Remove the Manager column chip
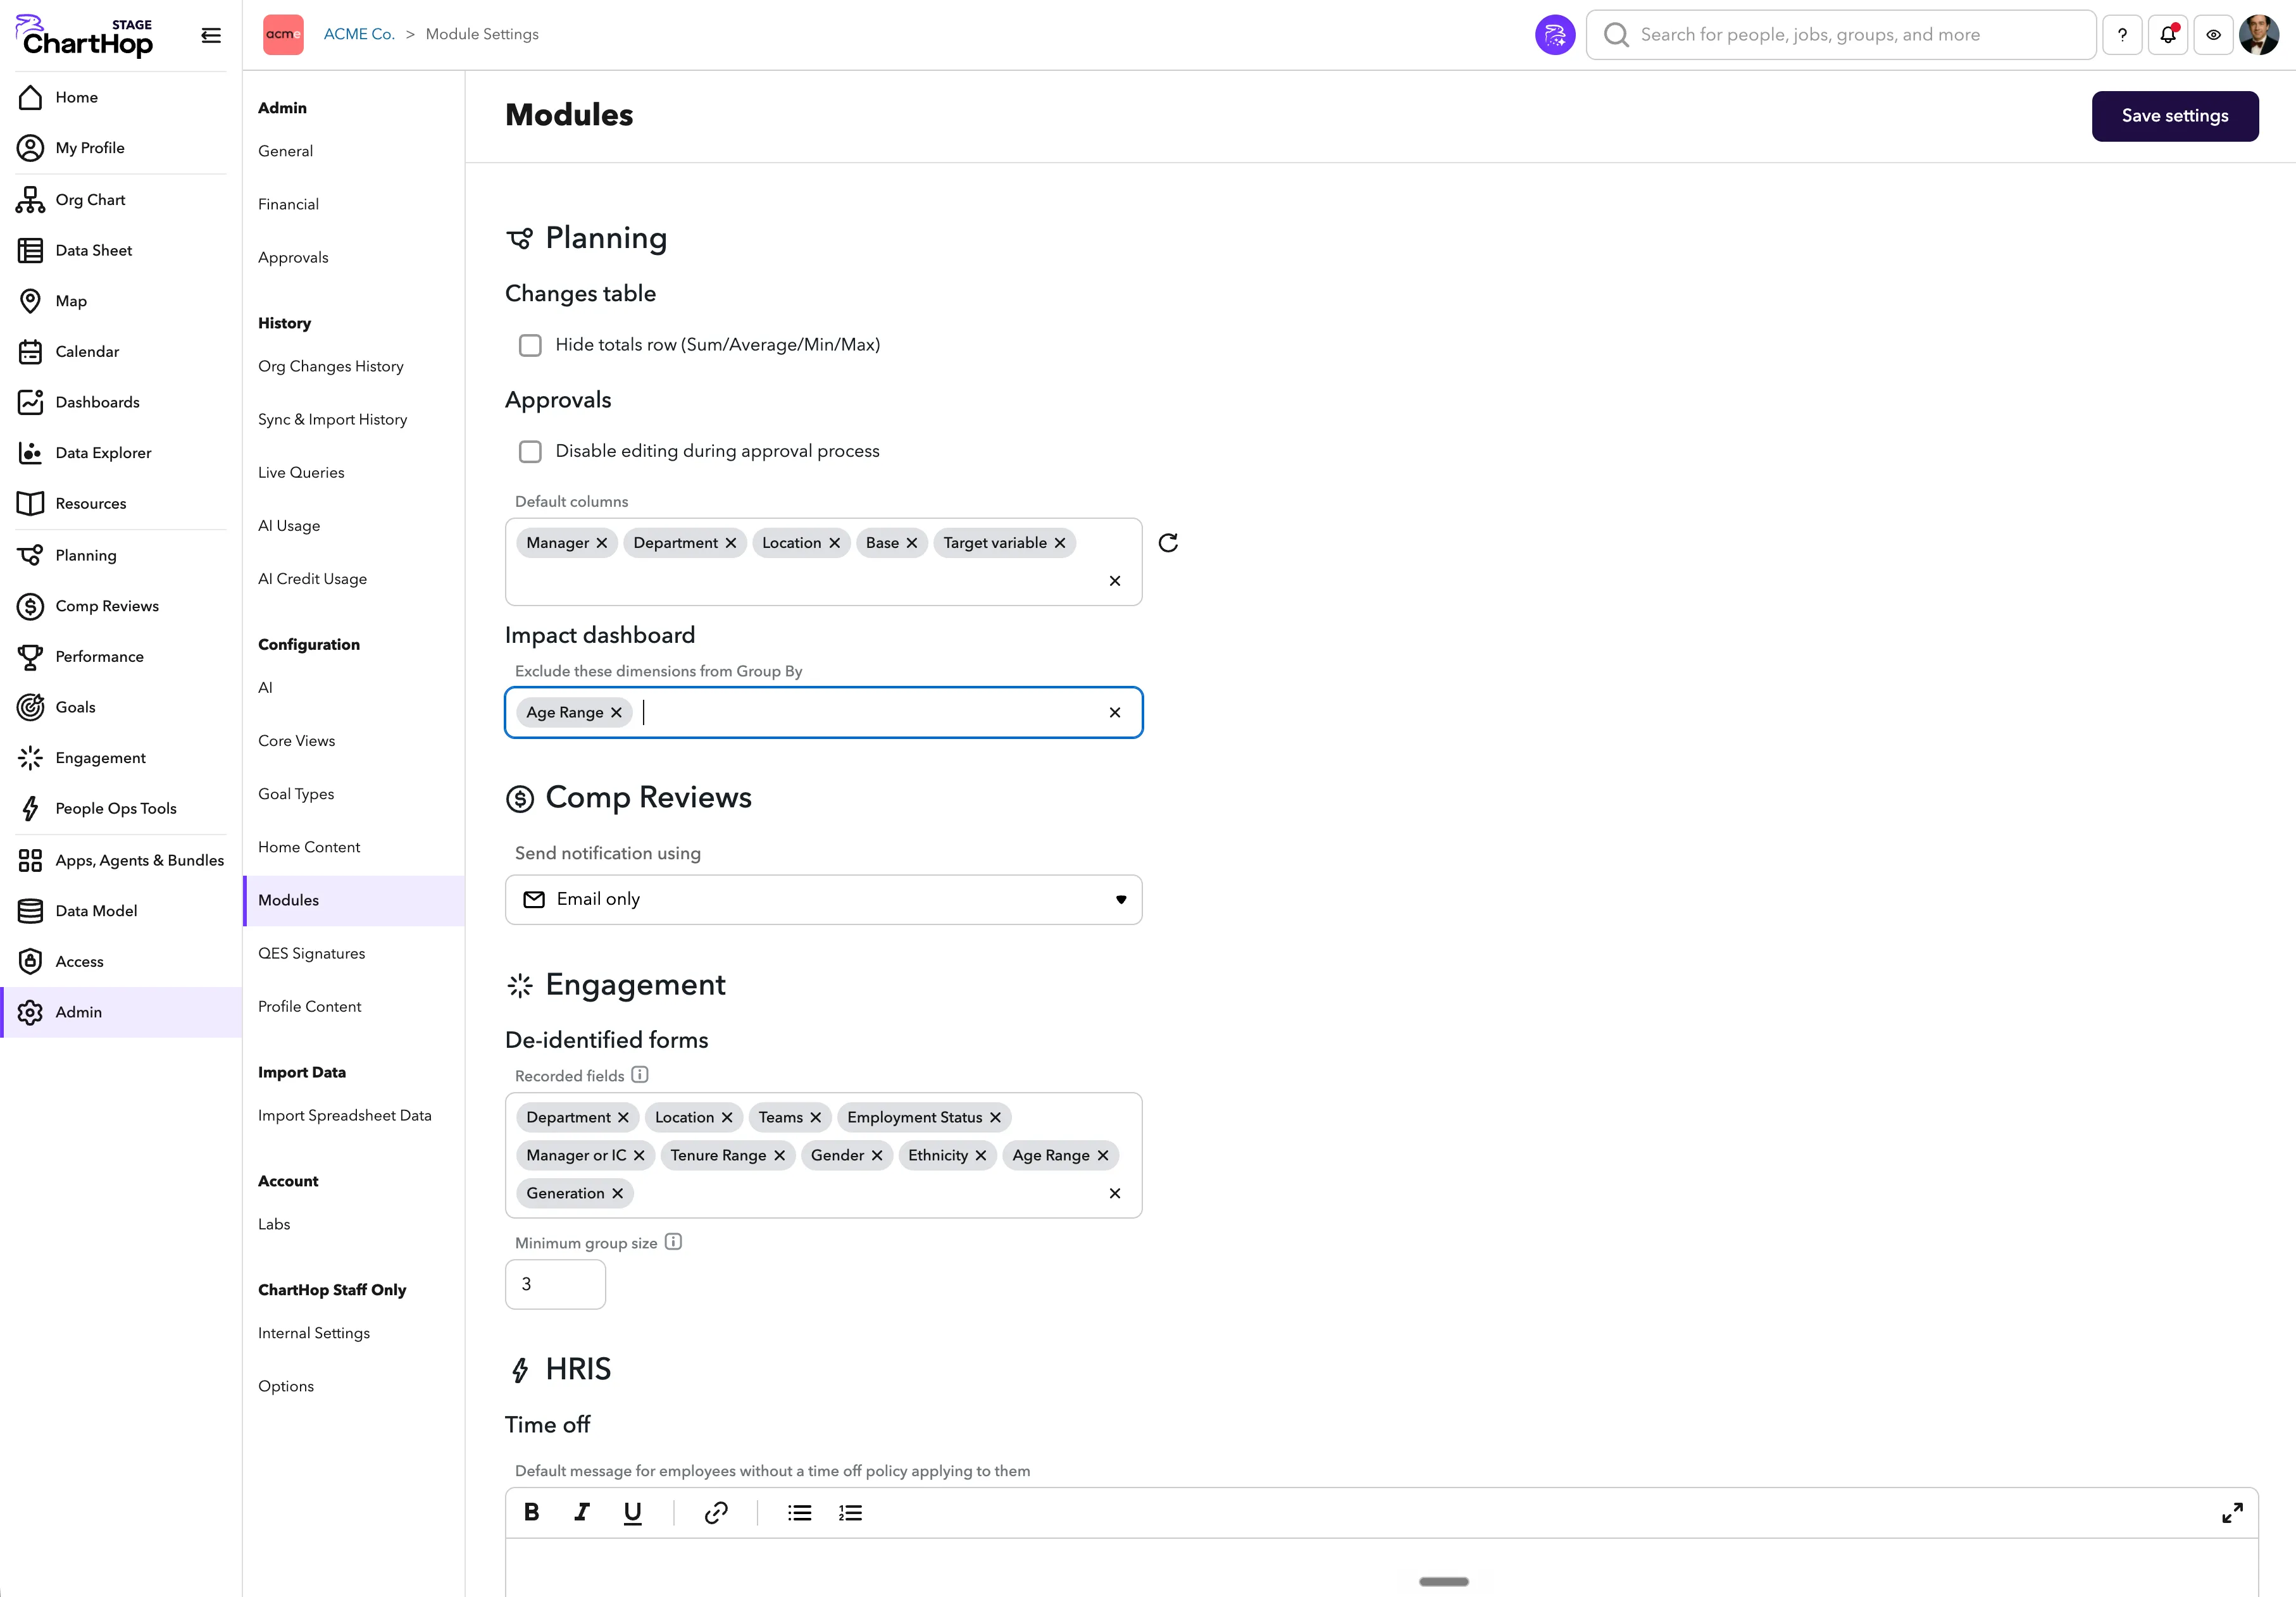The height and width of the screenshot is (1597, 2296). [x=602, y=543]
